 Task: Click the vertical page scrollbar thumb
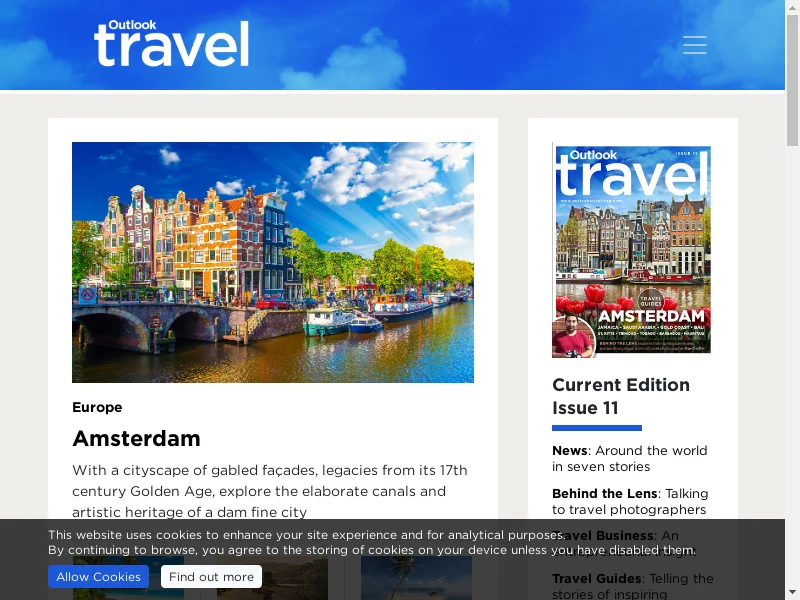coord(792,81)
